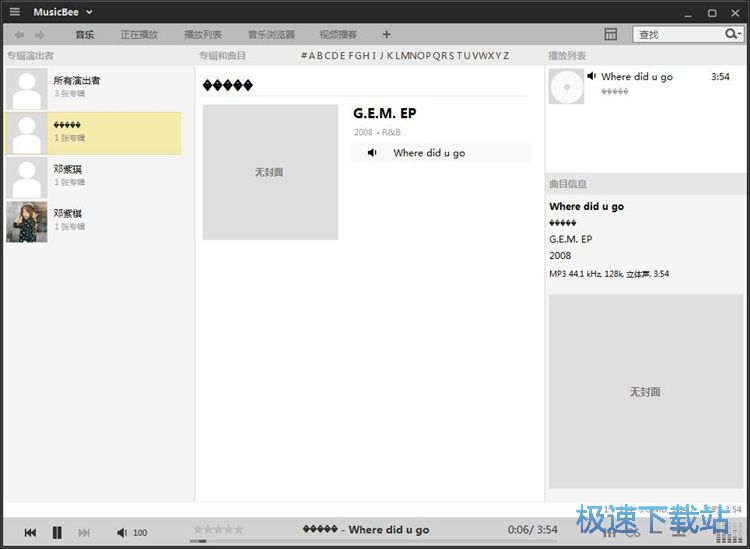Click the 专辑和曲目 panel header
Screen dimensions: 750x549
(222, 55)
